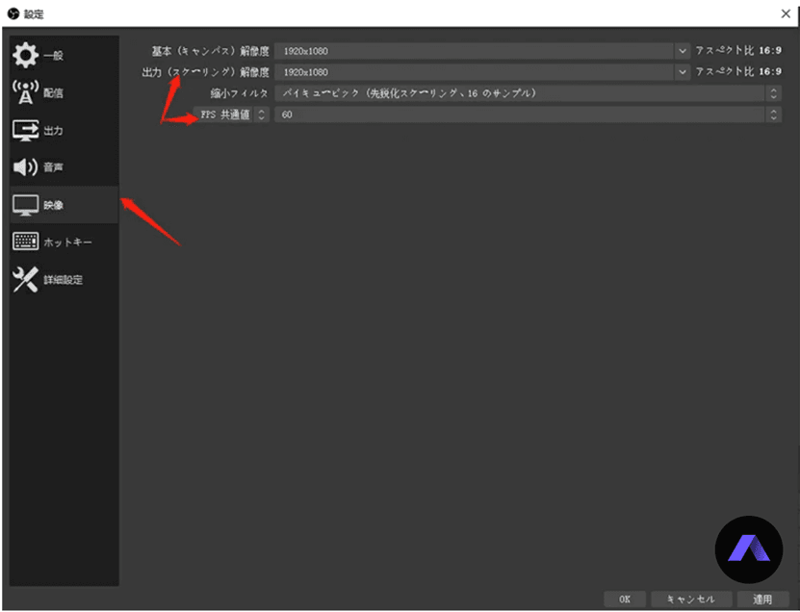Open the FPS value 60 dropdown
Image resolution: width=800 pixels, height=612 pixels.
pos(774,115)
